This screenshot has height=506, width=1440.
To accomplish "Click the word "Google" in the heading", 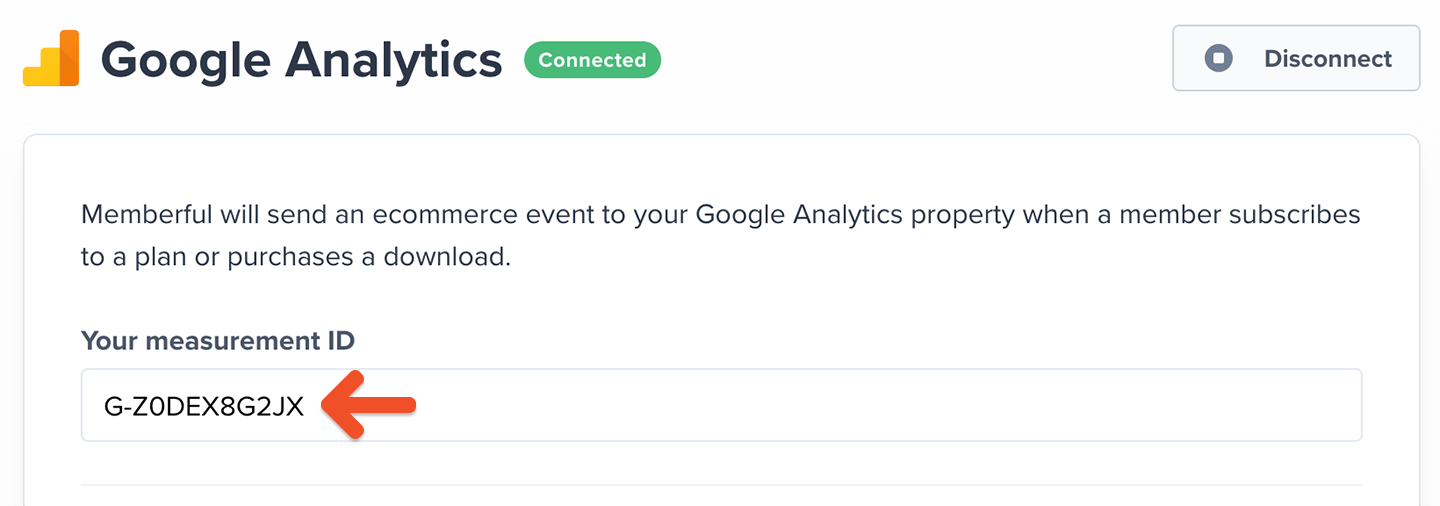I will pos(186,61).
